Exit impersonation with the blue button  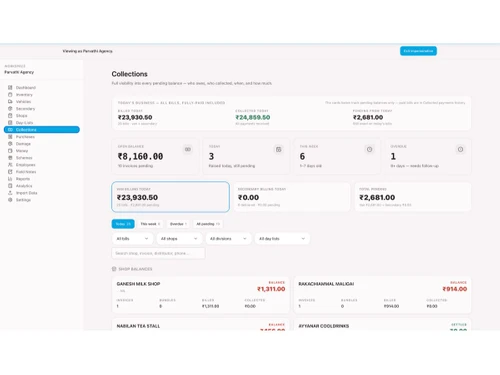point(418,51)
